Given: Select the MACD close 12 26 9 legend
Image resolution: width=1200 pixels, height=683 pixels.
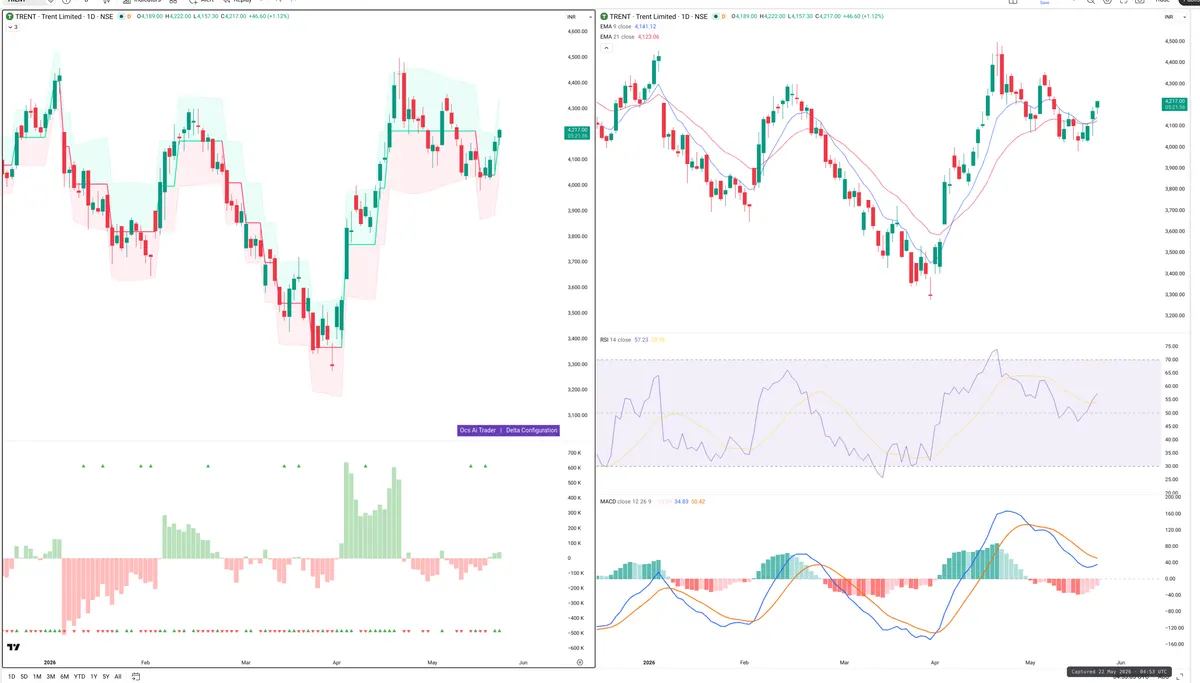Looking at the screenshot, I should click(626, 501).
